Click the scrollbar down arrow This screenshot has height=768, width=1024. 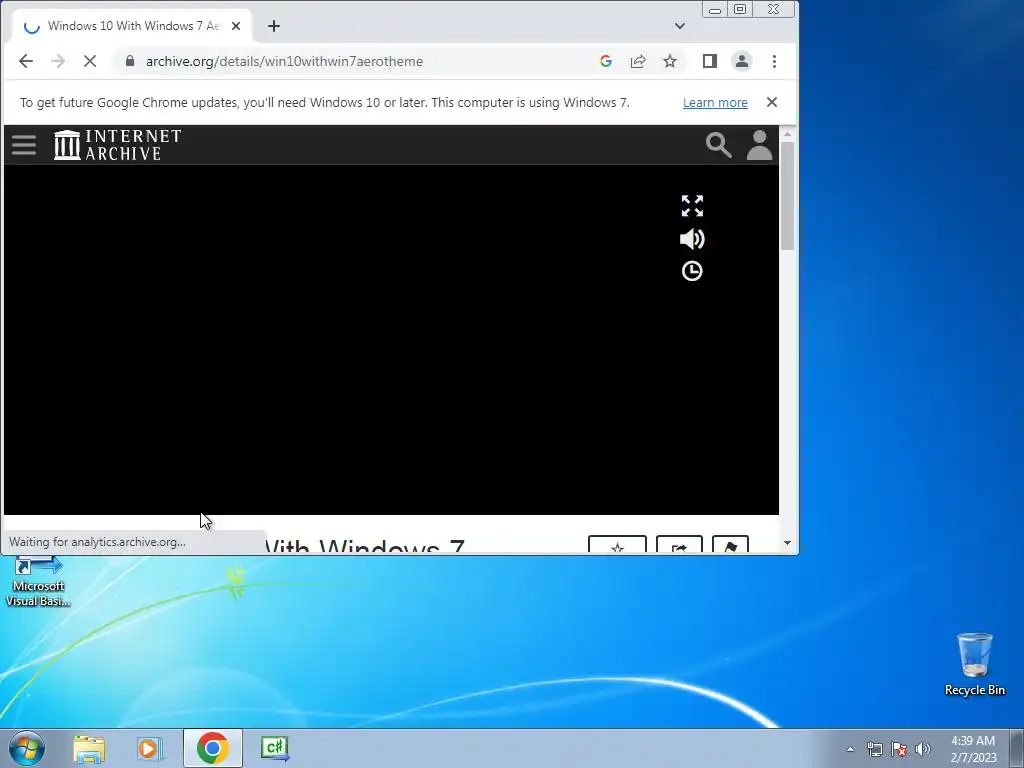pyautogui.click(x=787, y=543)
